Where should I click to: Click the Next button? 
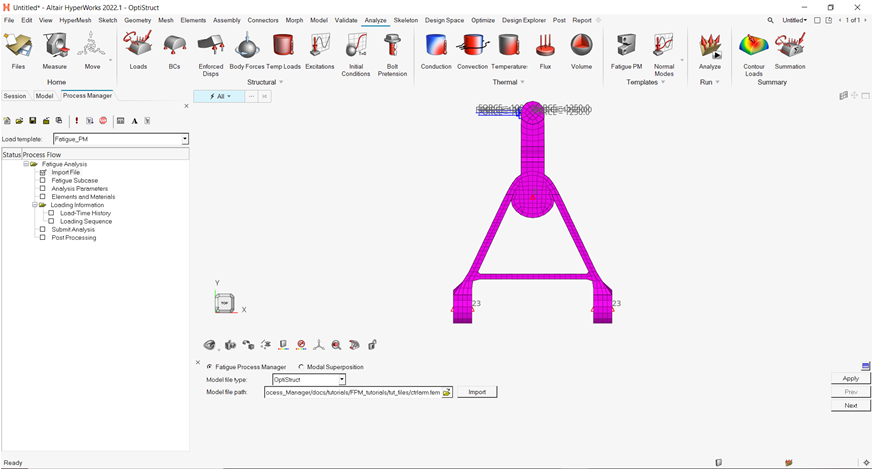click(x=850, y=406)
